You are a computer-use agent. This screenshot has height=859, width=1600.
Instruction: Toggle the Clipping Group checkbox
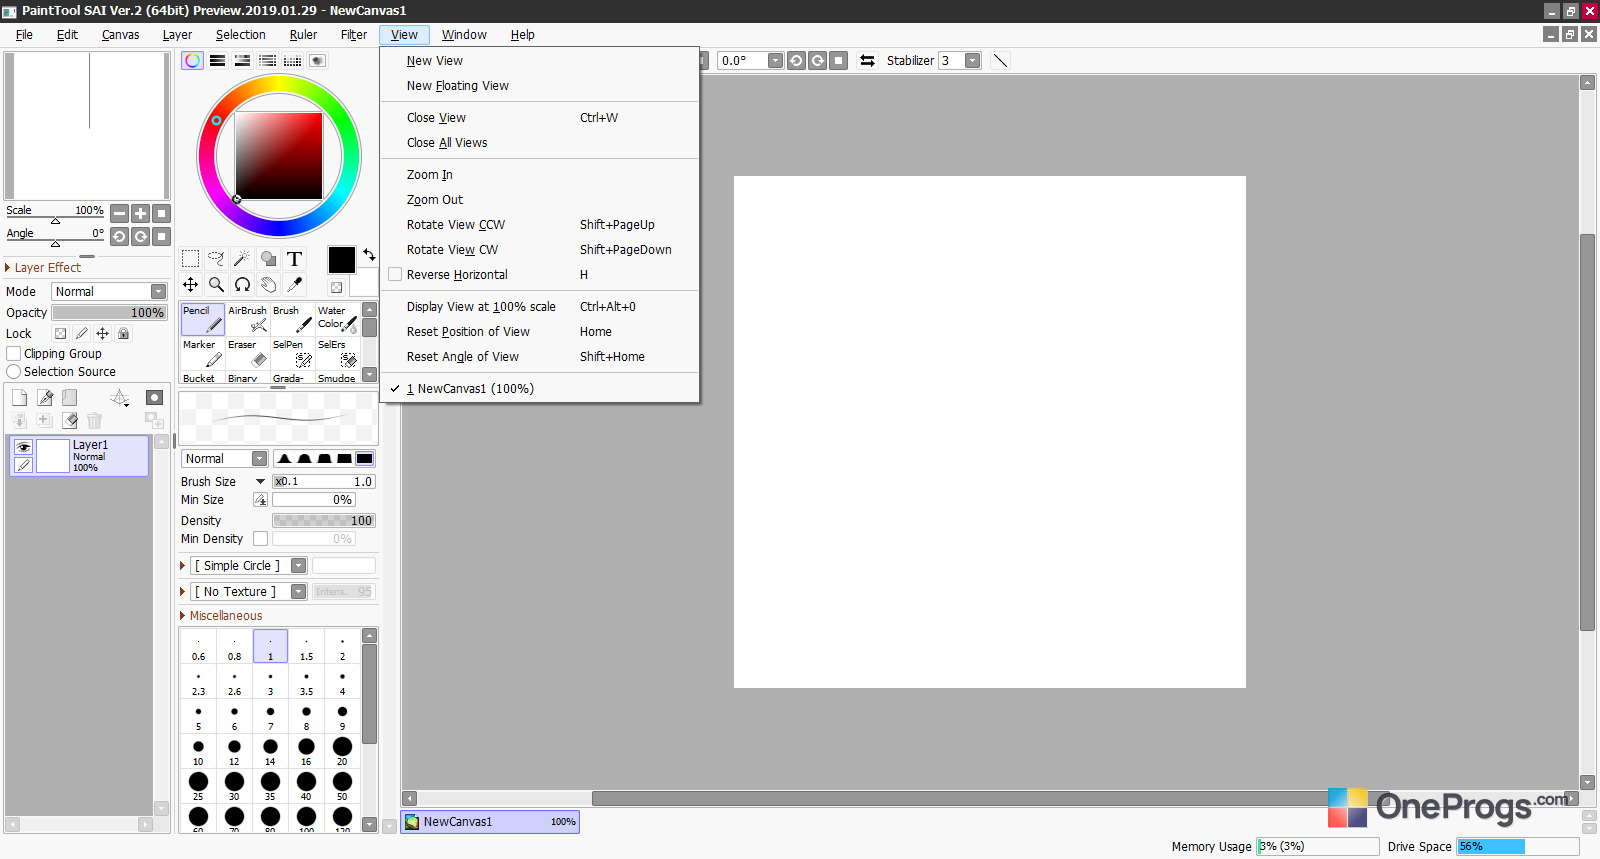tap(14, 354)
